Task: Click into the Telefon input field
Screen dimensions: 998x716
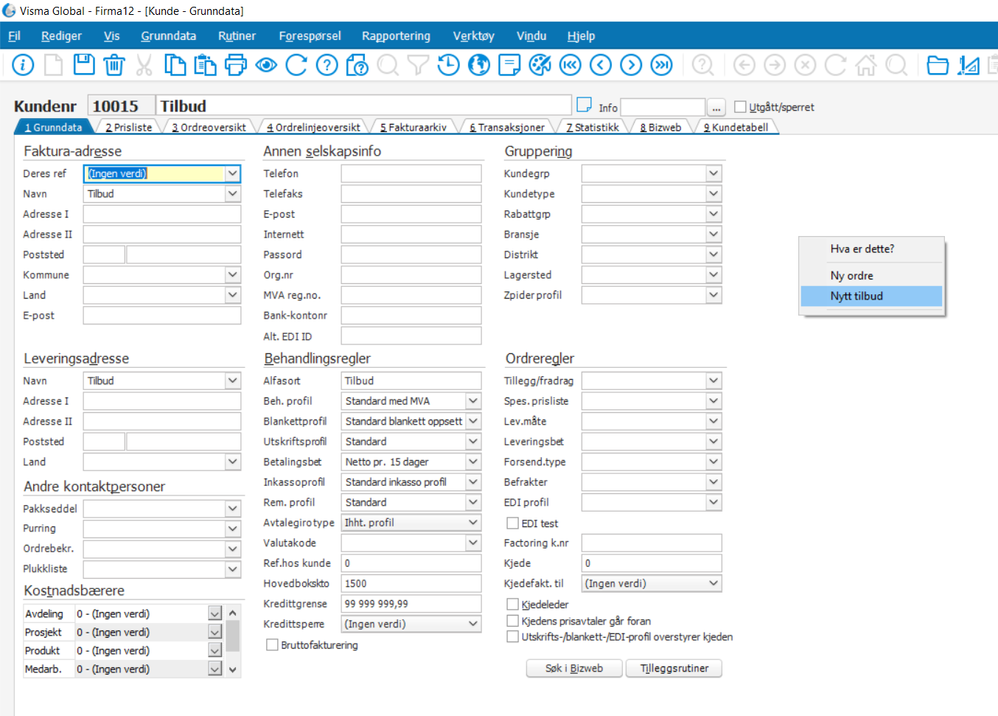Action: (410, 174)
